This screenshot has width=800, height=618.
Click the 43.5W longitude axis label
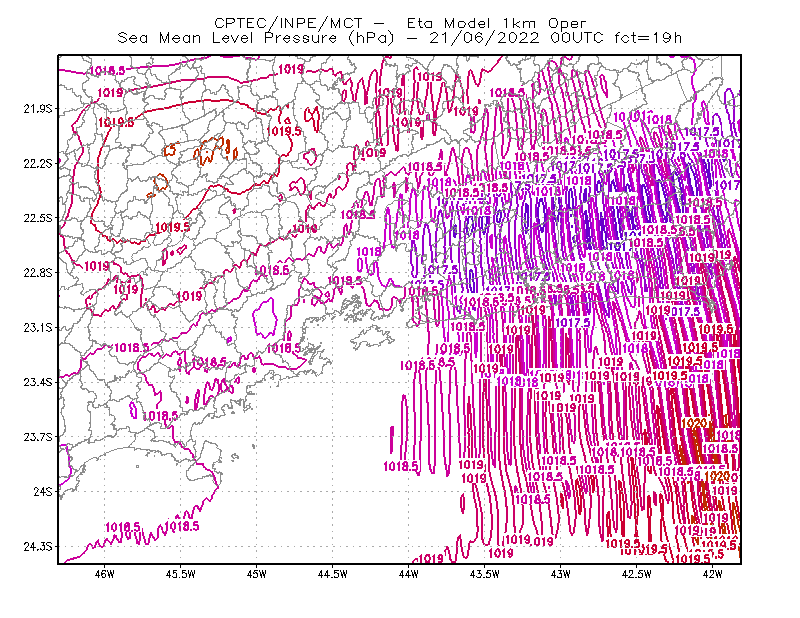click(484, 574)
